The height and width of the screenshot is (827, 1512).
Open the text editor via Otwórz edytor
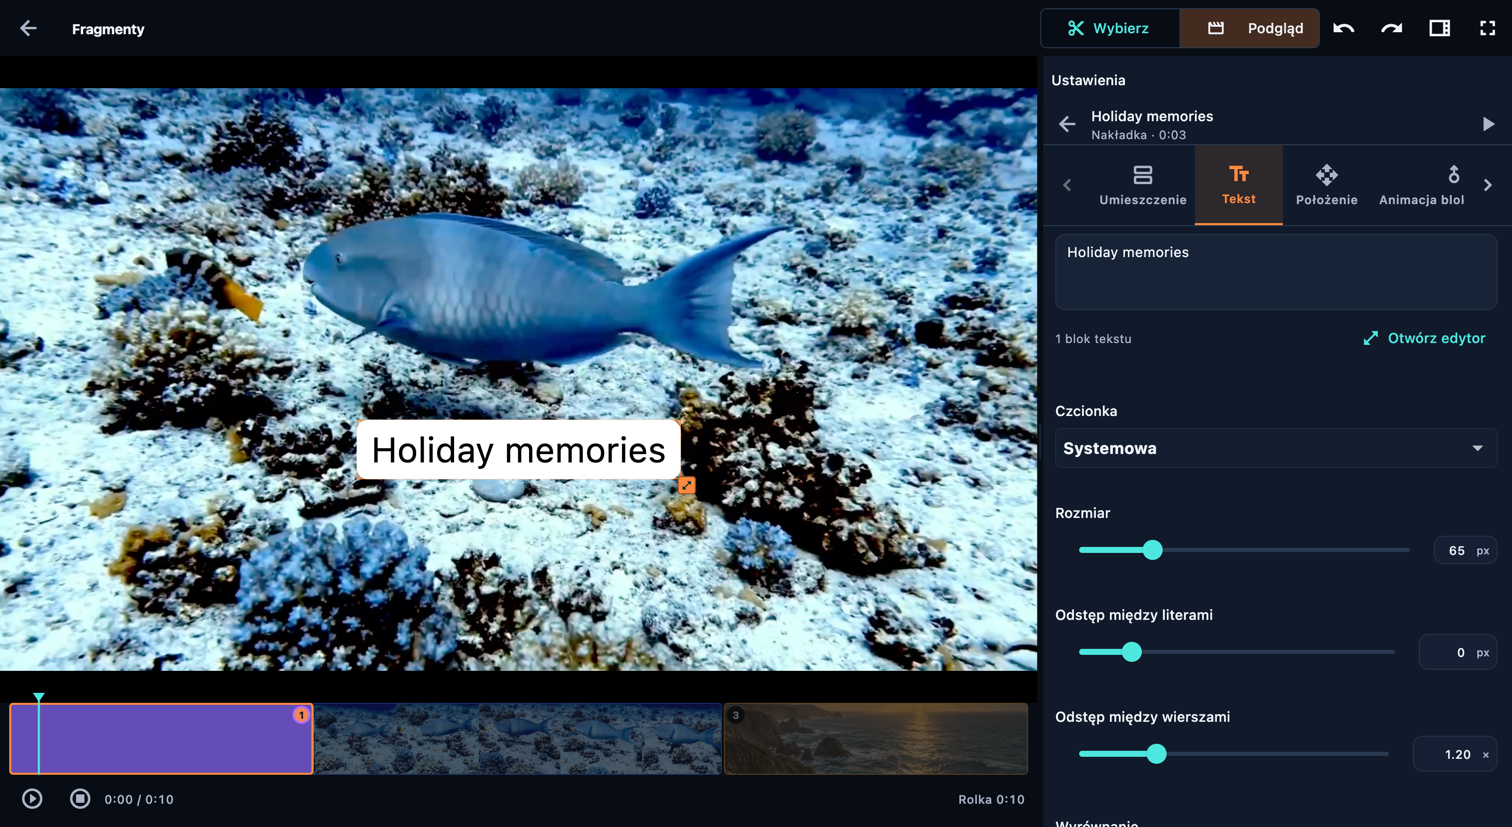1424,338
